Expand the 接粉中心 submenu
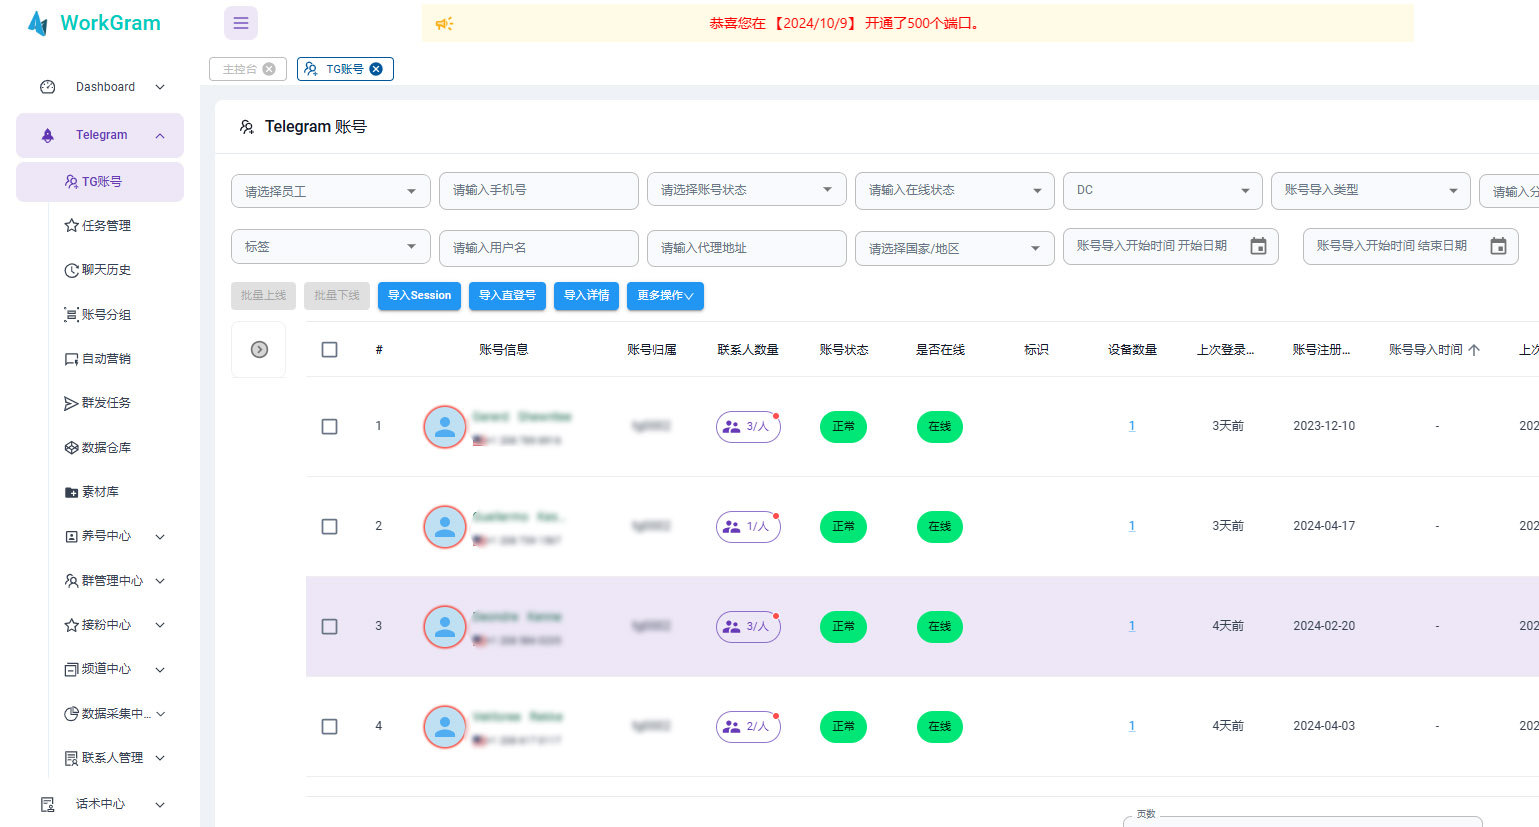This screenshot has height=827, width=1539. tap(160, 625)
